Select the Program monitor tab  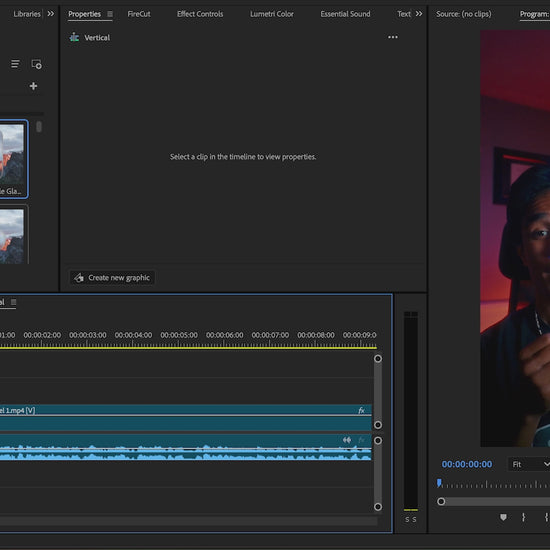[535, 14]
